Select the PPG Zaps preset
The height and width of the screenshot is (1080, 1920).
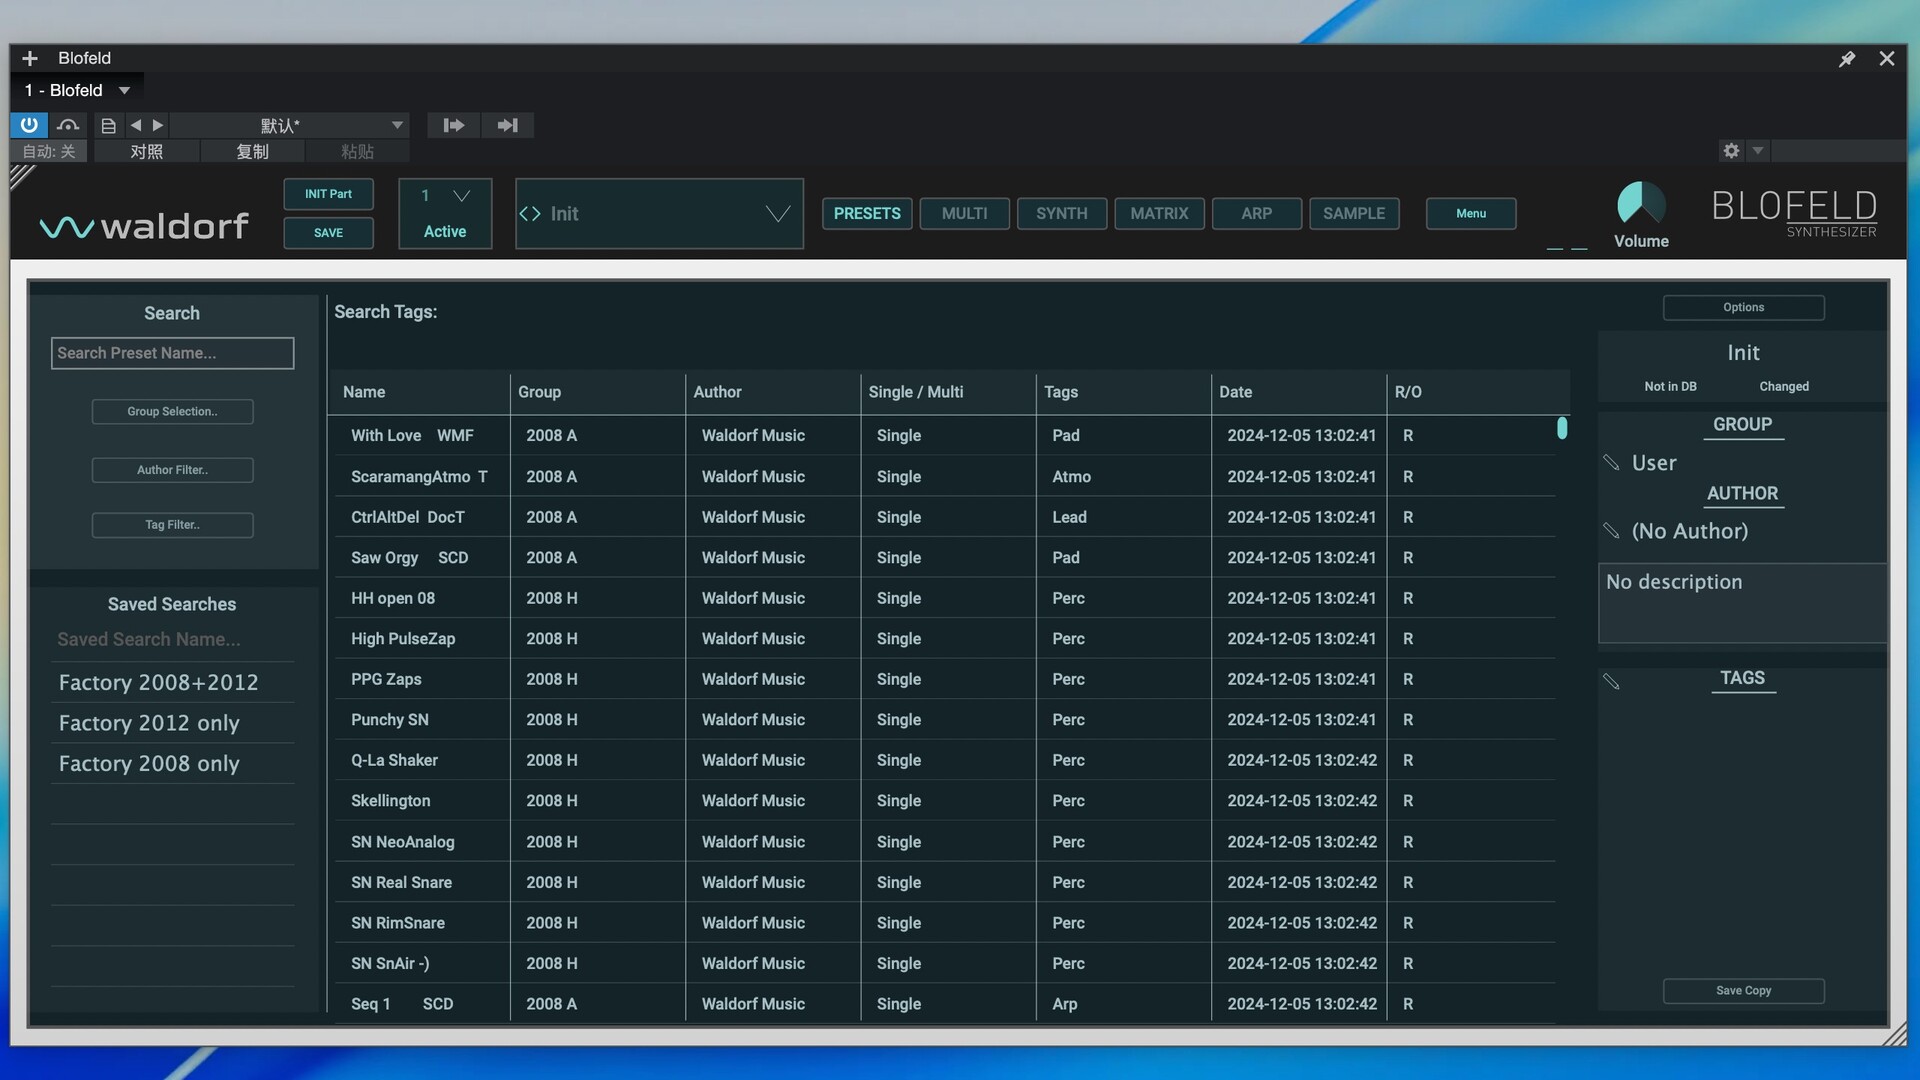tap(943, 680)
